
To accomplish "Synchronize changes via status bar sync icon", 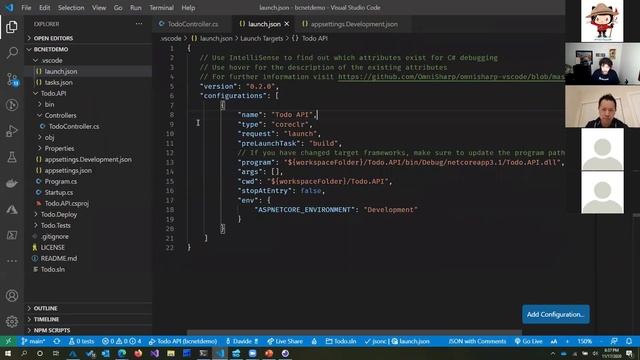I will click(x=57, y=341).
